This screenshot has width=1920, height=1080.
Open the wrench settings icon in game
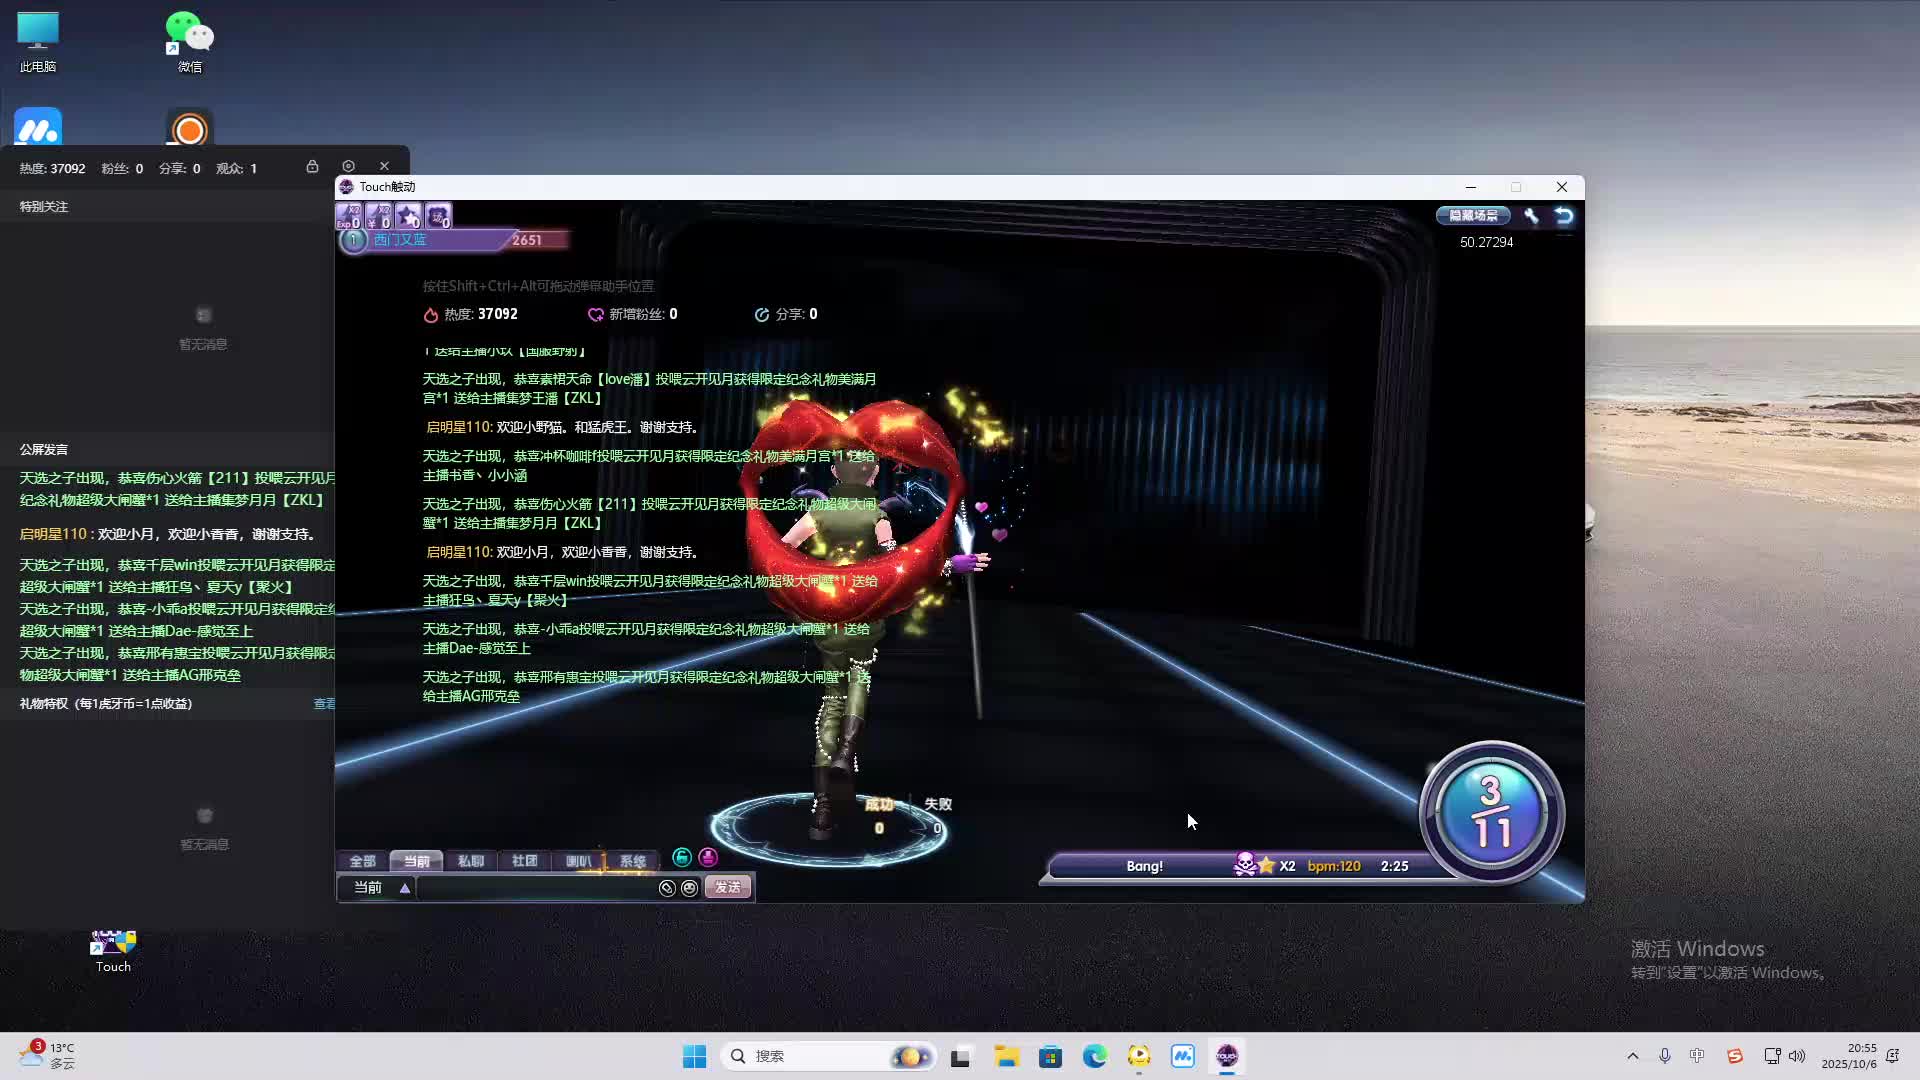(x=1531, y=216)
